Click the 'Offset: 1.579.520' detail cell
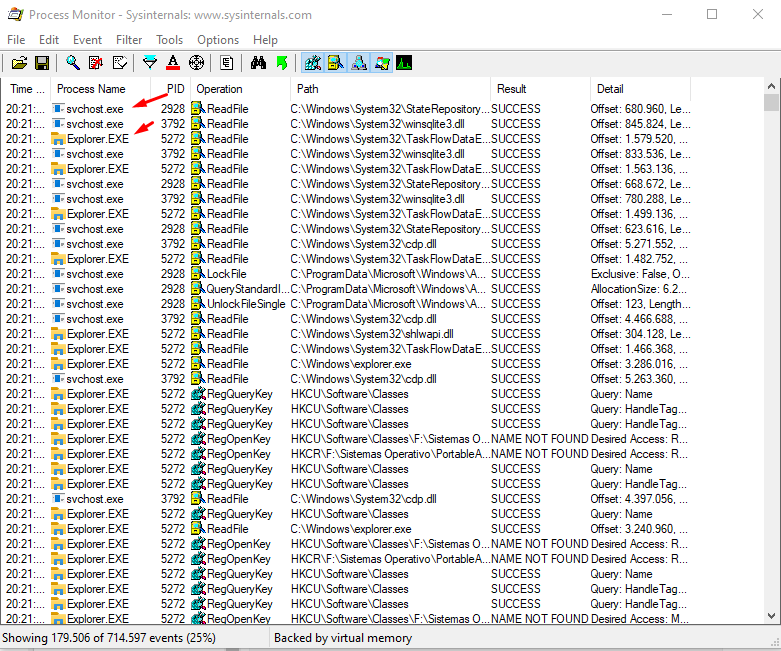Screen dimensions: 781x651 point(639,138)
